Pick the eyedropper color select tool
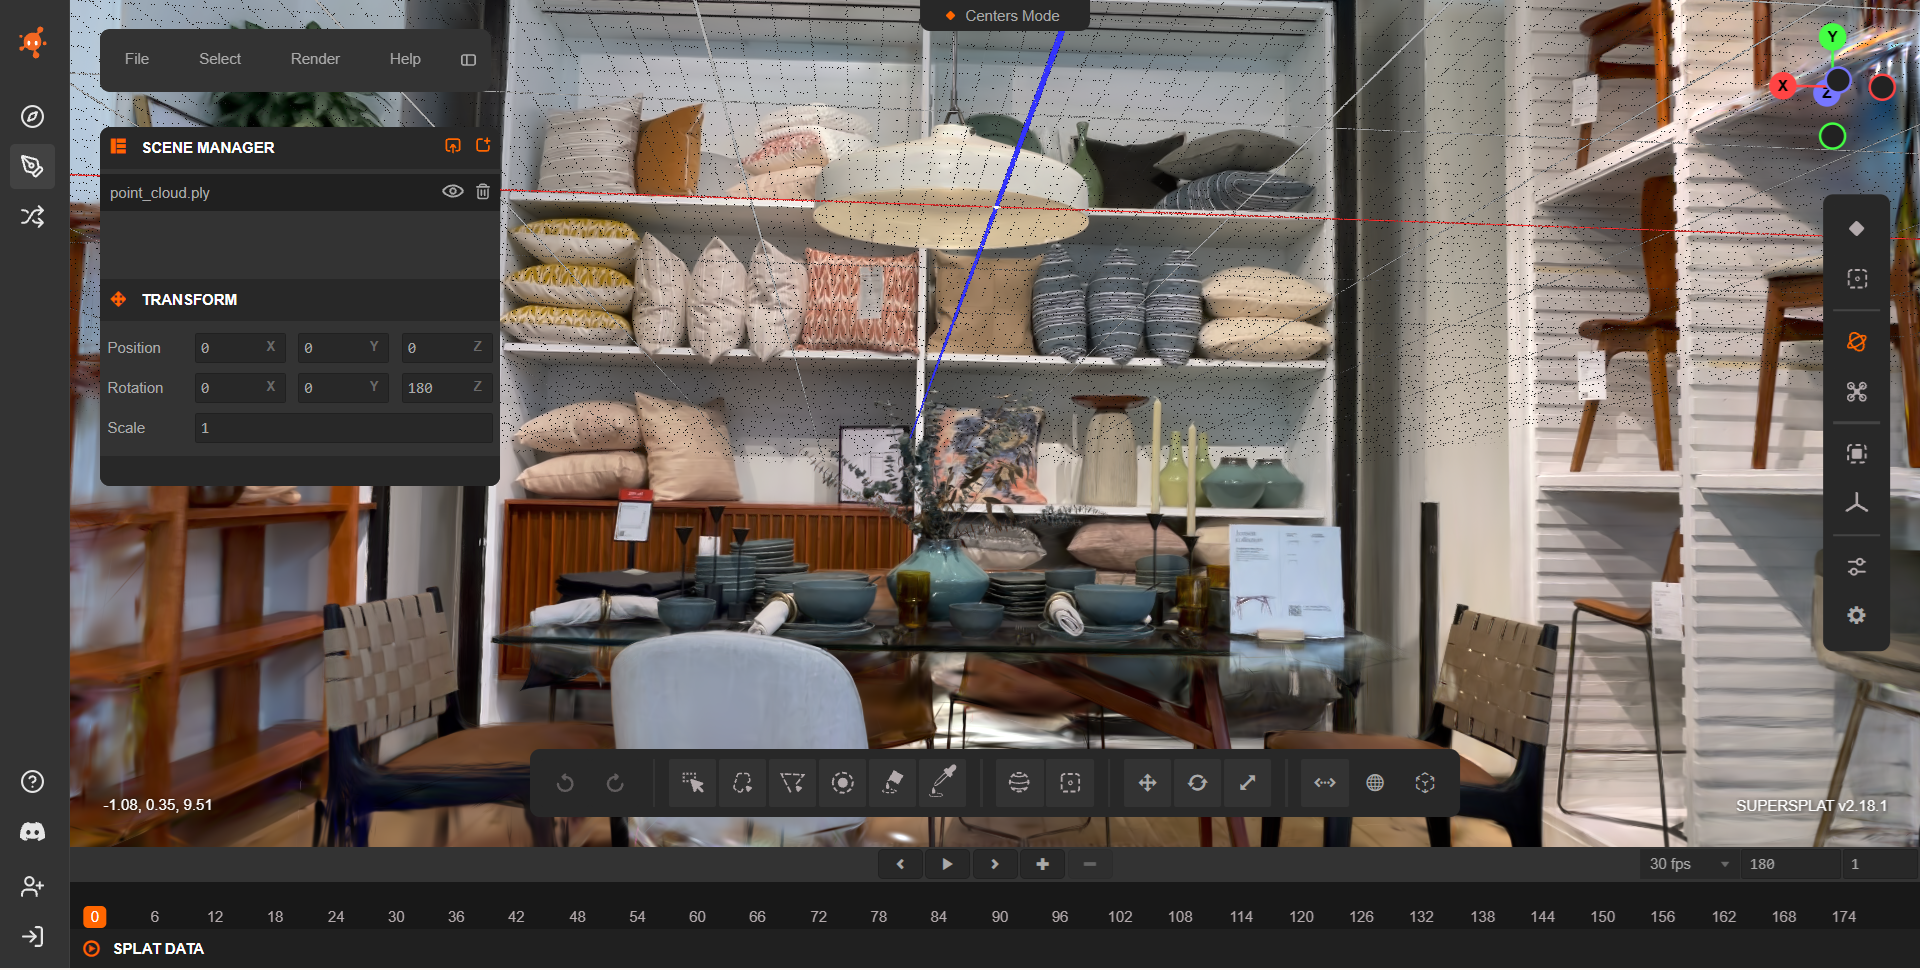Screen dimensions: 1920x970 pyautogui.click(x=942, y=783)
